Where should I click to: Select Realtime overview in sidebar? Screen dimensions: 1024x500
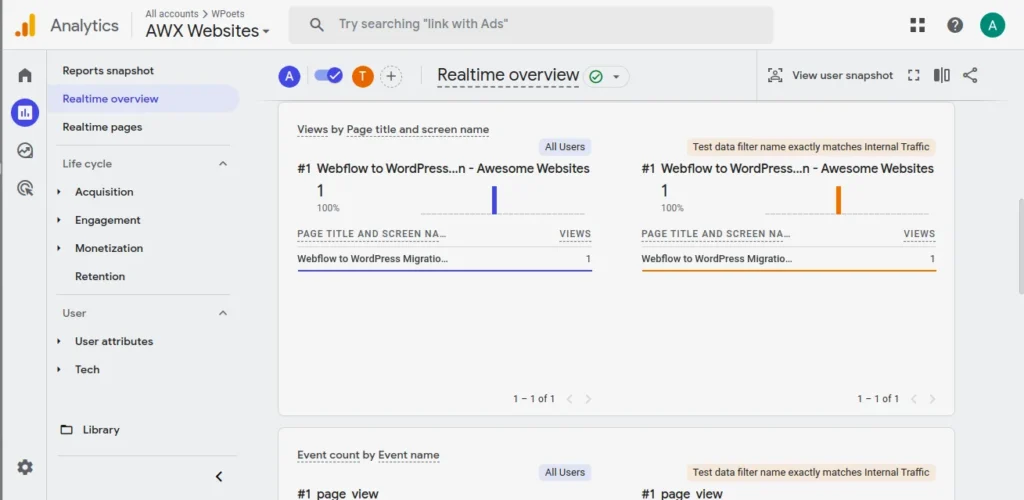click(143, 99)
